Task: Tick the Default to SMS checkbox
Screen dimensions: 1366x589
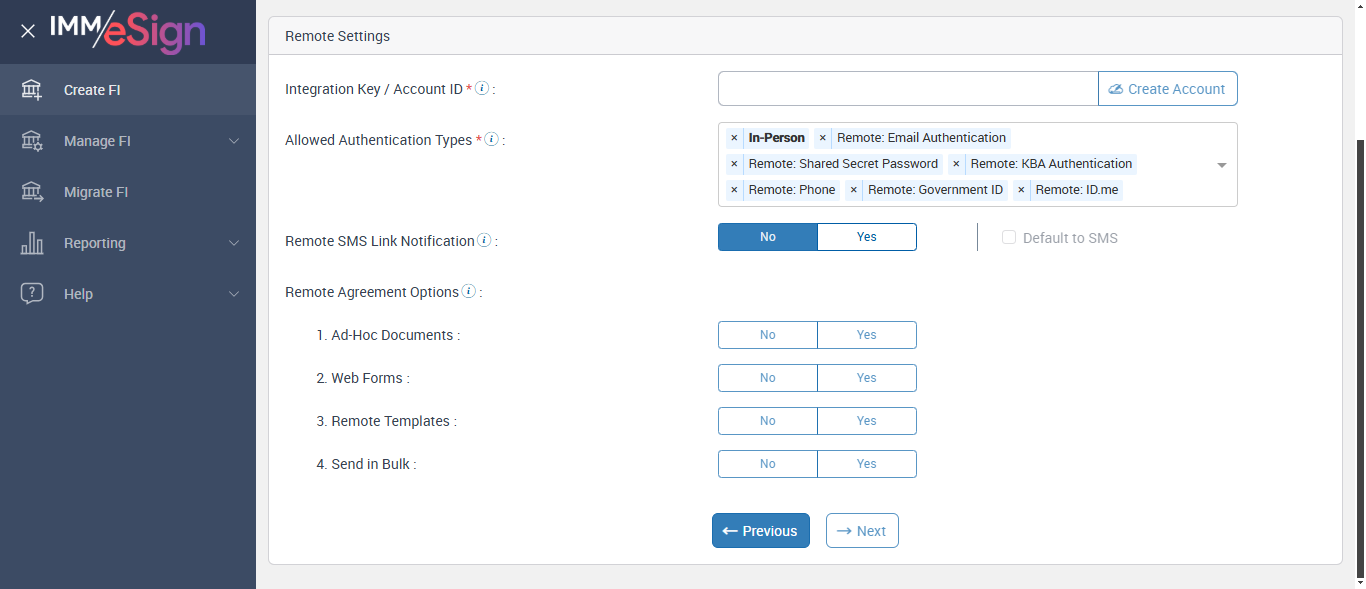Action: [x=1009, y=238]
